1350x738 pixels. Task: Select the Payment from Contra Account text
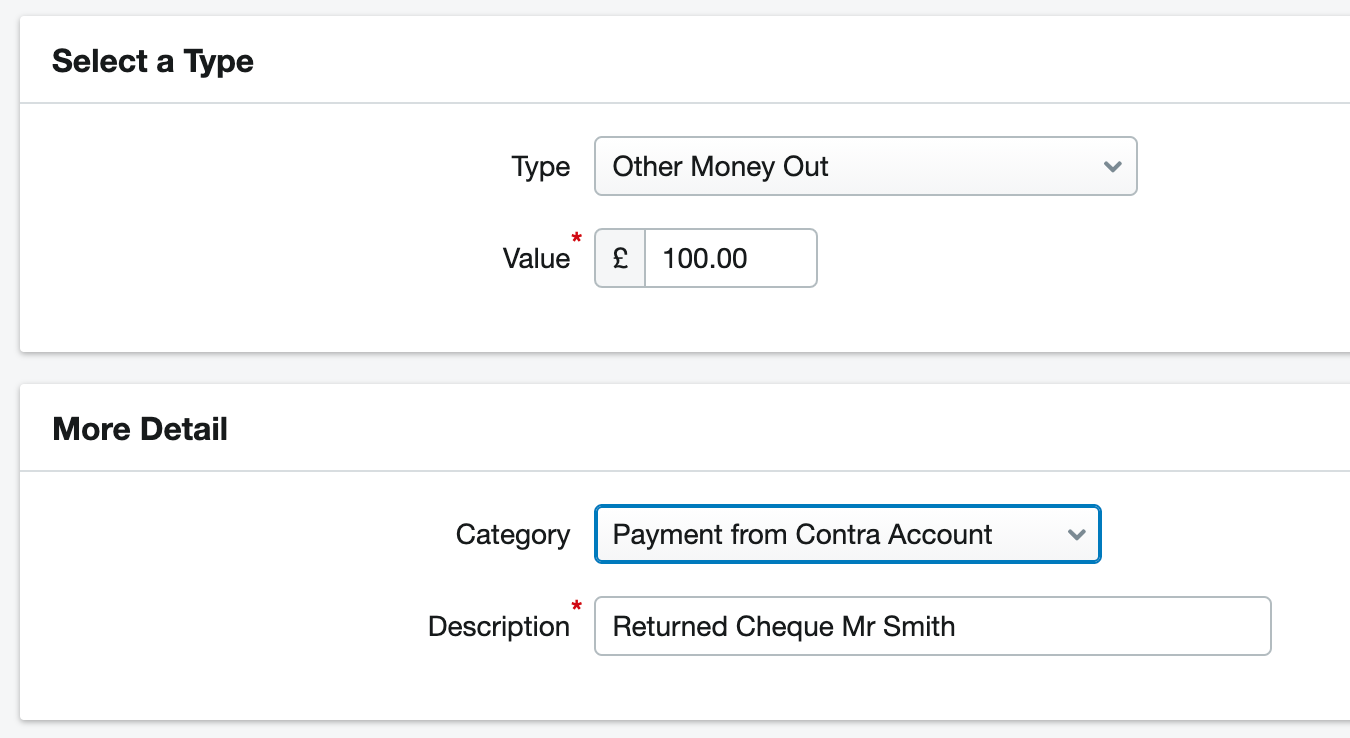point(802,534)
